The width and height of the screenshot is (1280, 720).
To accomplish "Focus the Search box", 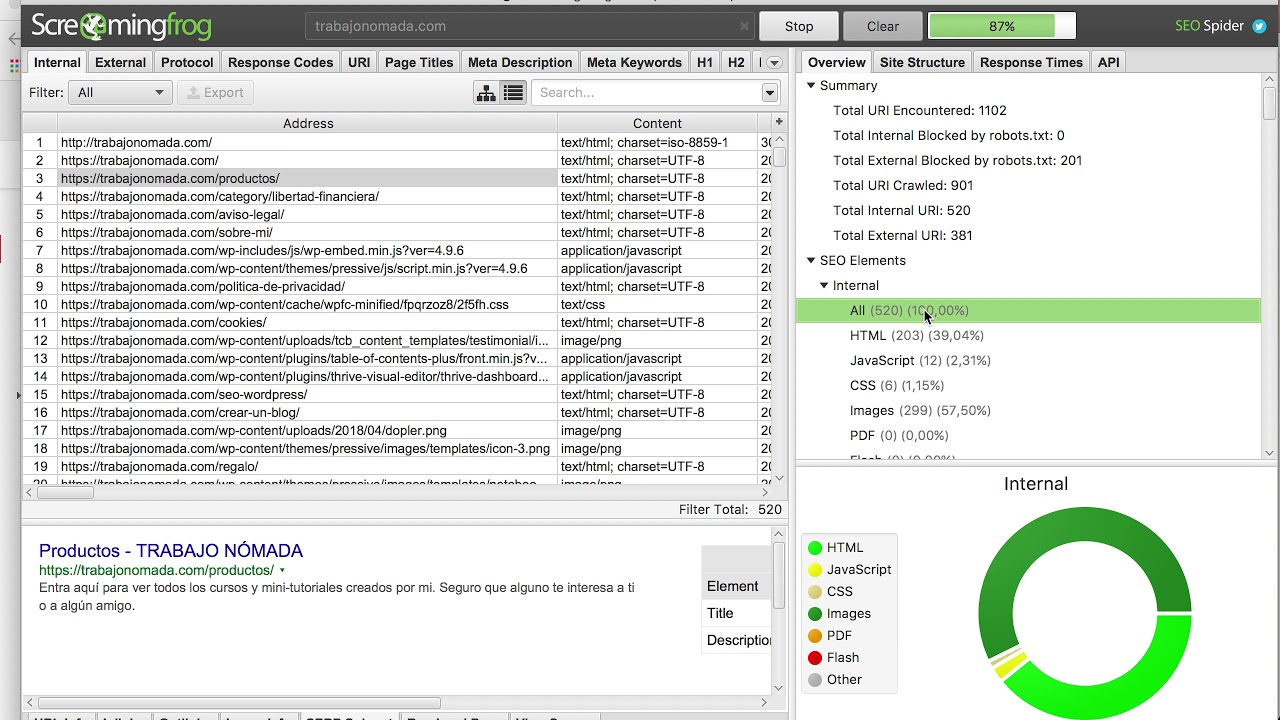I will [646, 93].
